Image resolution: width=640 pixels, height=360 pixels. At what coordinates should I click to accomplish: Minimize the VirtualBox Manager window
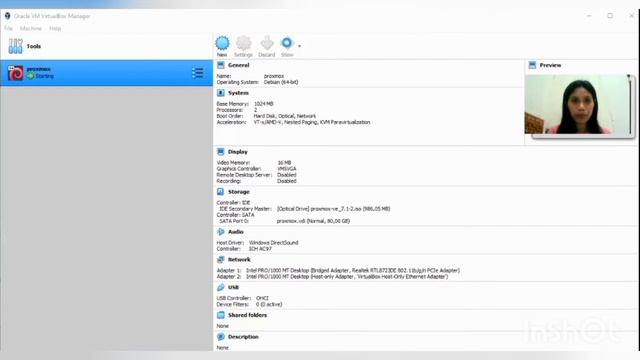pyautogui.click(x=589, y=16)
